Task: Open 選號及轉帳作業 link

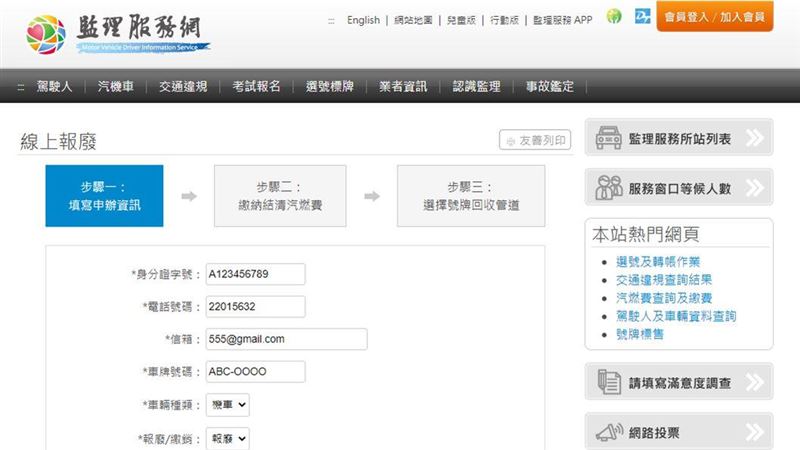Action: (x=658, y=262)
